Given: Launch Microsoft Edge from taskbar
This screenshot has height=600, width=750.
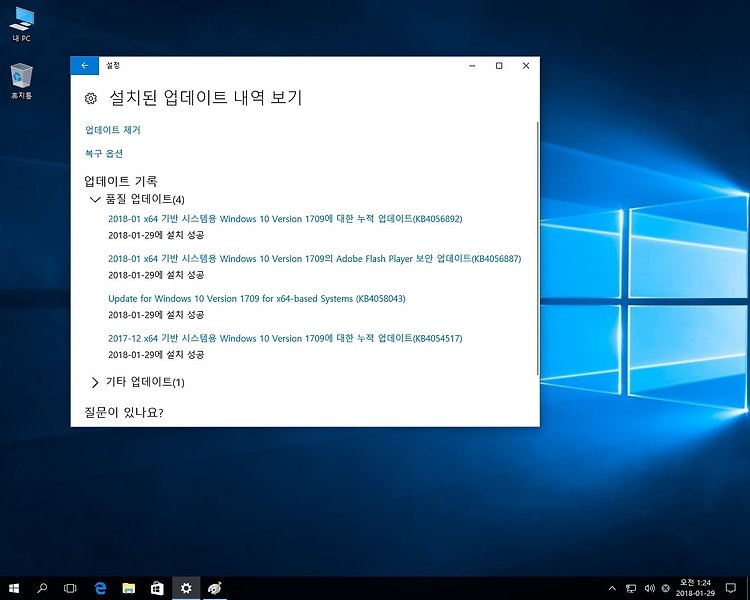Looking at the screenshot, I should [x=100, y=588].
